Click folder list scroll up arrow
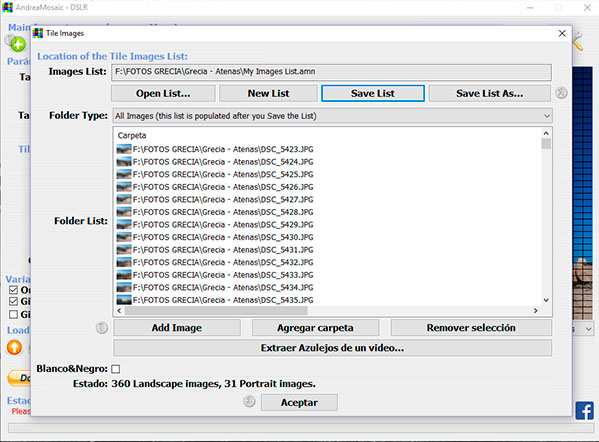The height and width of the screenshot is (442, 599). tap(546, 133)
